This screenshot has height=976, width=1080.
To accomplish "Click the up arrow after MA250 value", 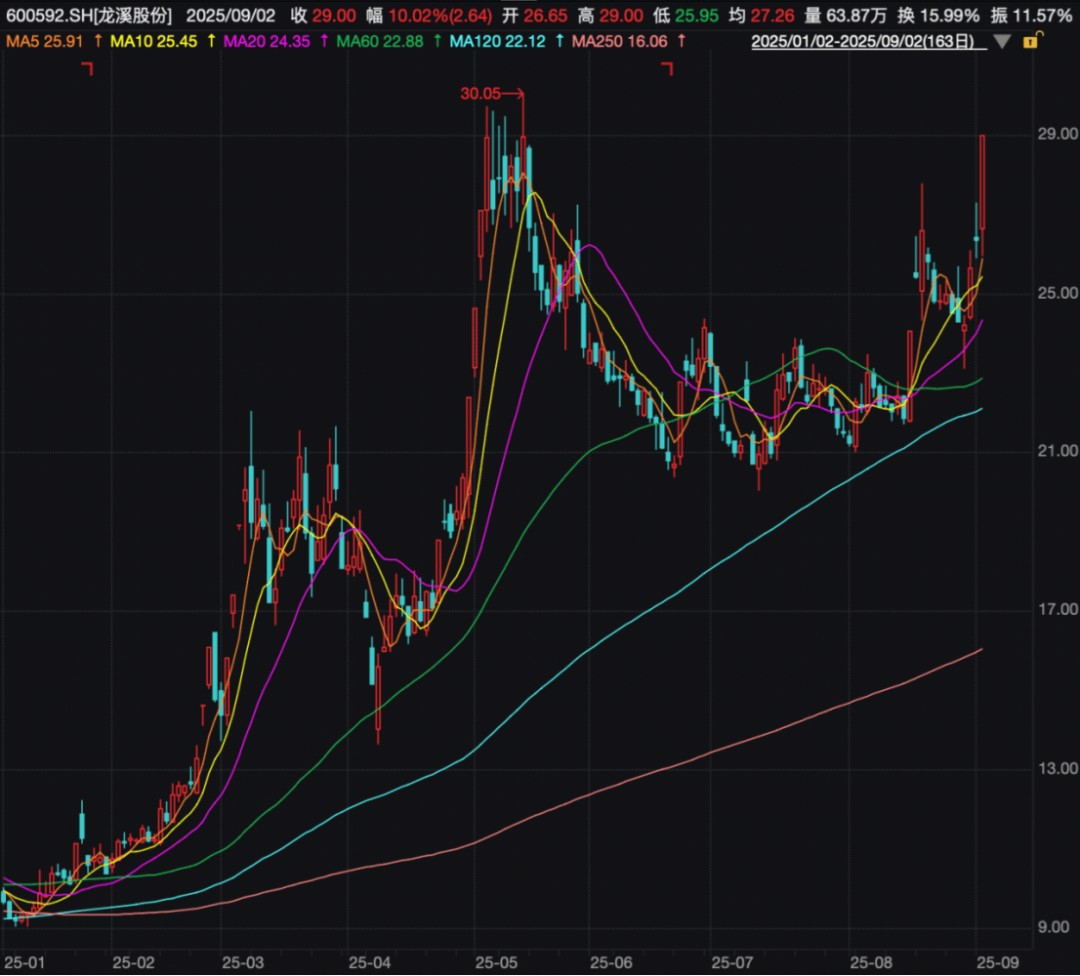I will coord(682,41).
